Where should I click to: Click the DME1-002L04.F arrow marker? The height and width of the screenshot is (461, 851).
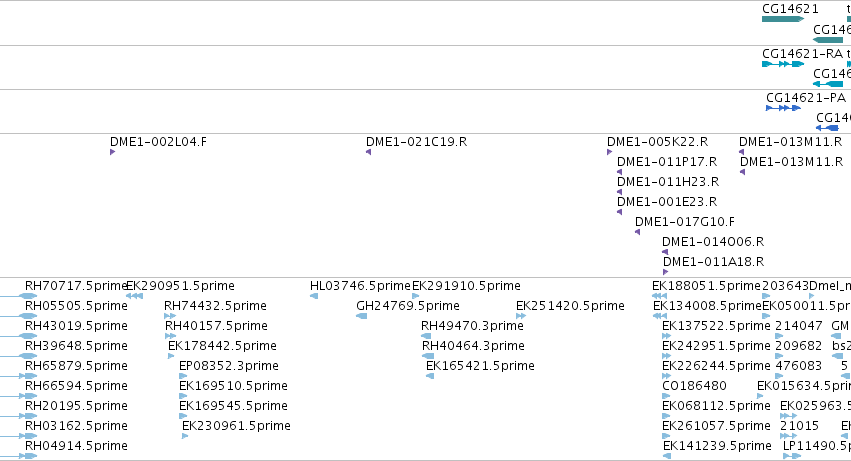tap(112, 152)
